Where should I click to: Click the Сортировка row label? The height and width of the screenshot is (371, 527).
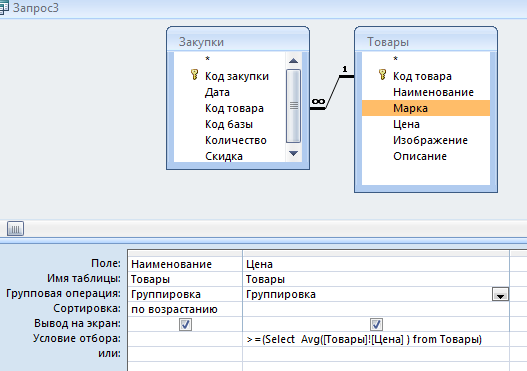pos(87,308)
